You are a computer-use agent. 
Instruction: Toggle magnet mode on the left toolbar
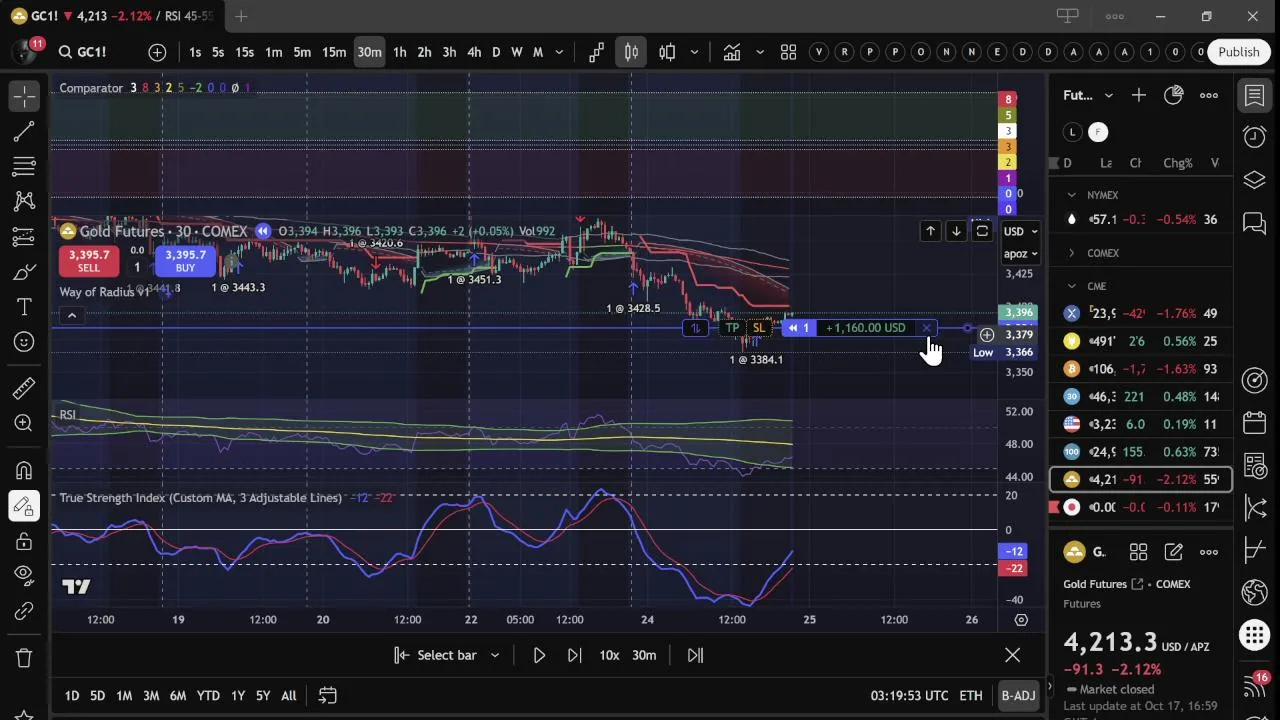click(x=24, y=470)
